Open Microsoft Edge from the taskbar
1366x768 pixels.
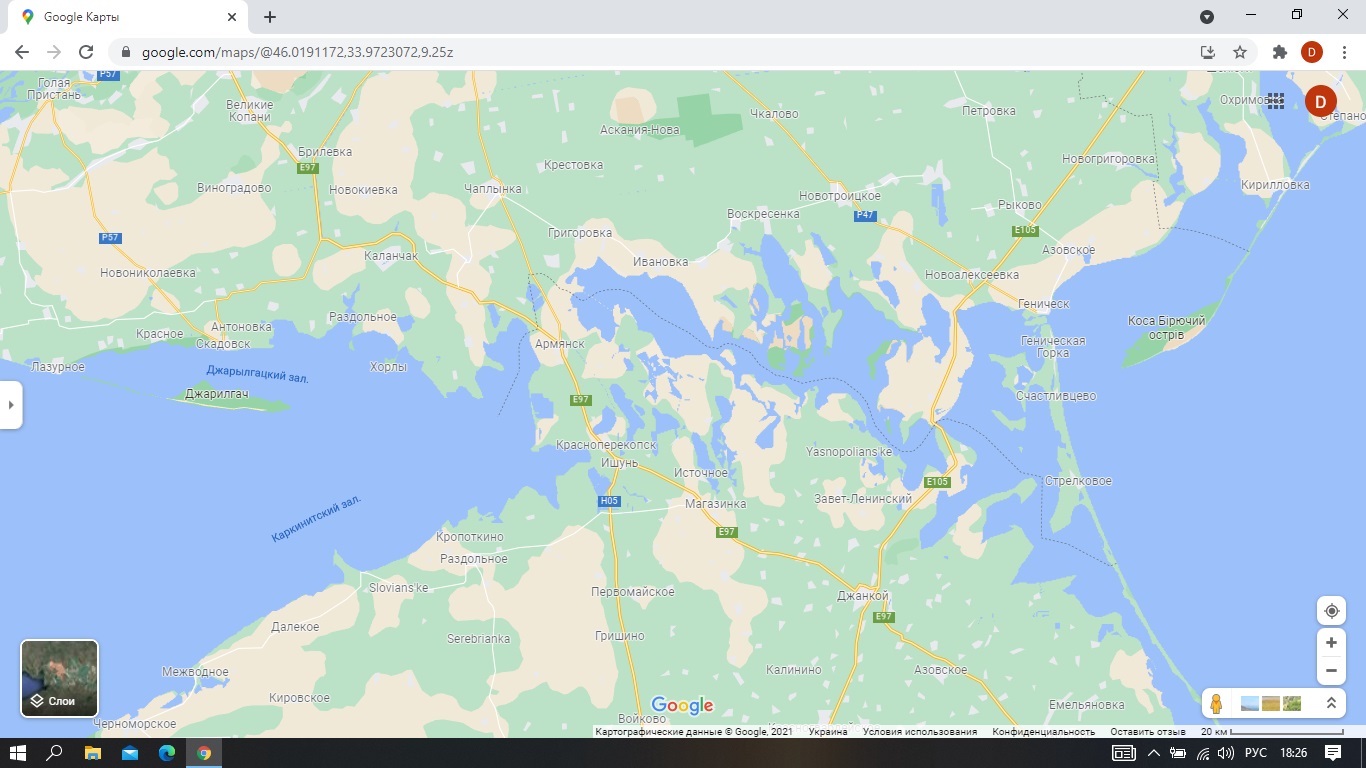167,753
